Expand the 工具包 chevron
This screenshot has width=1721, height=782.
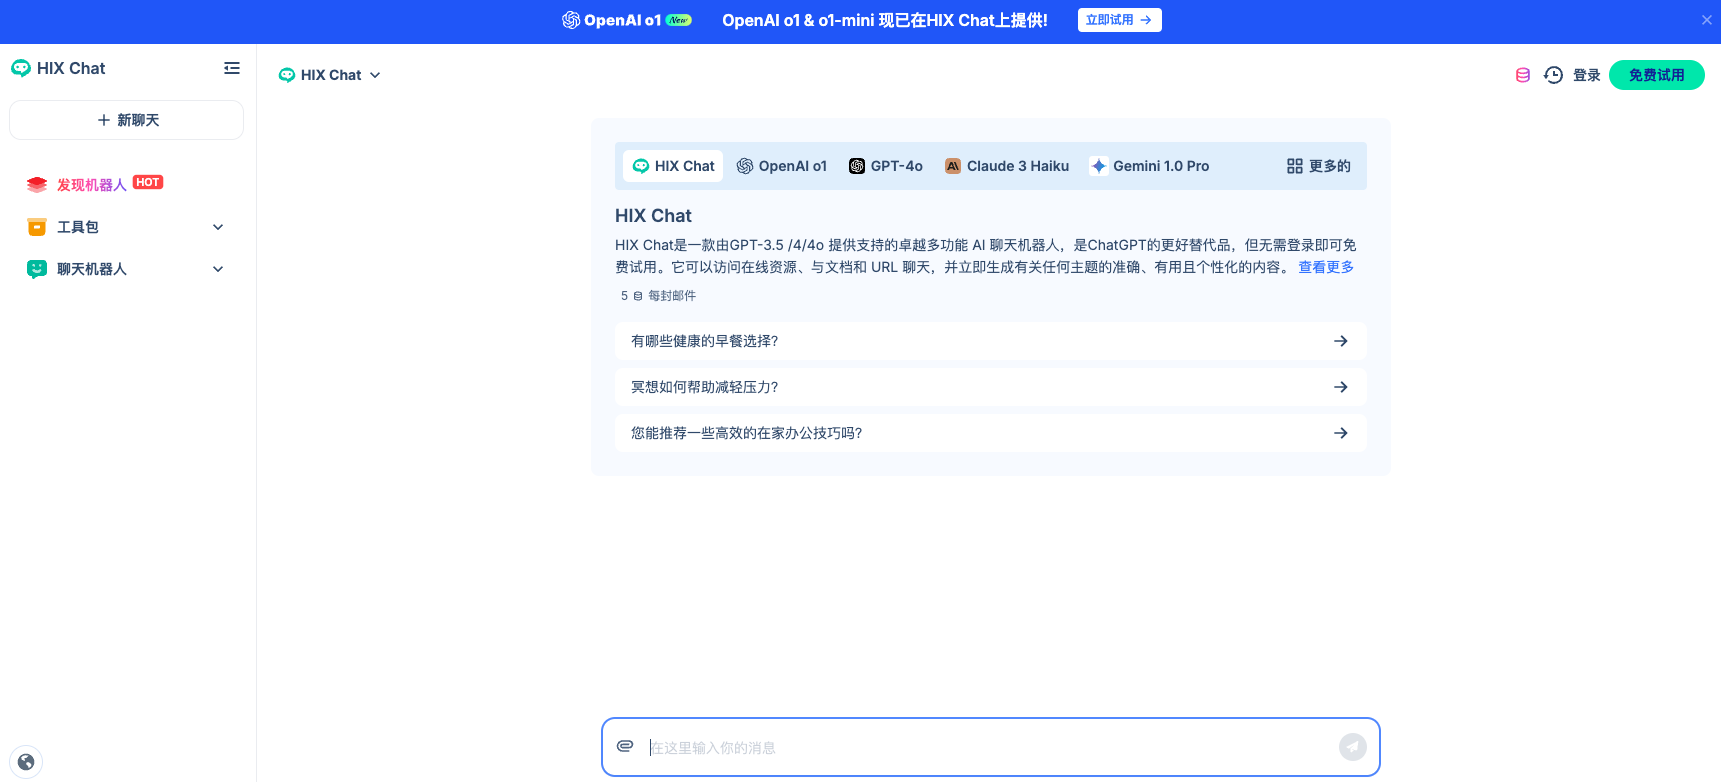point(218,227)
